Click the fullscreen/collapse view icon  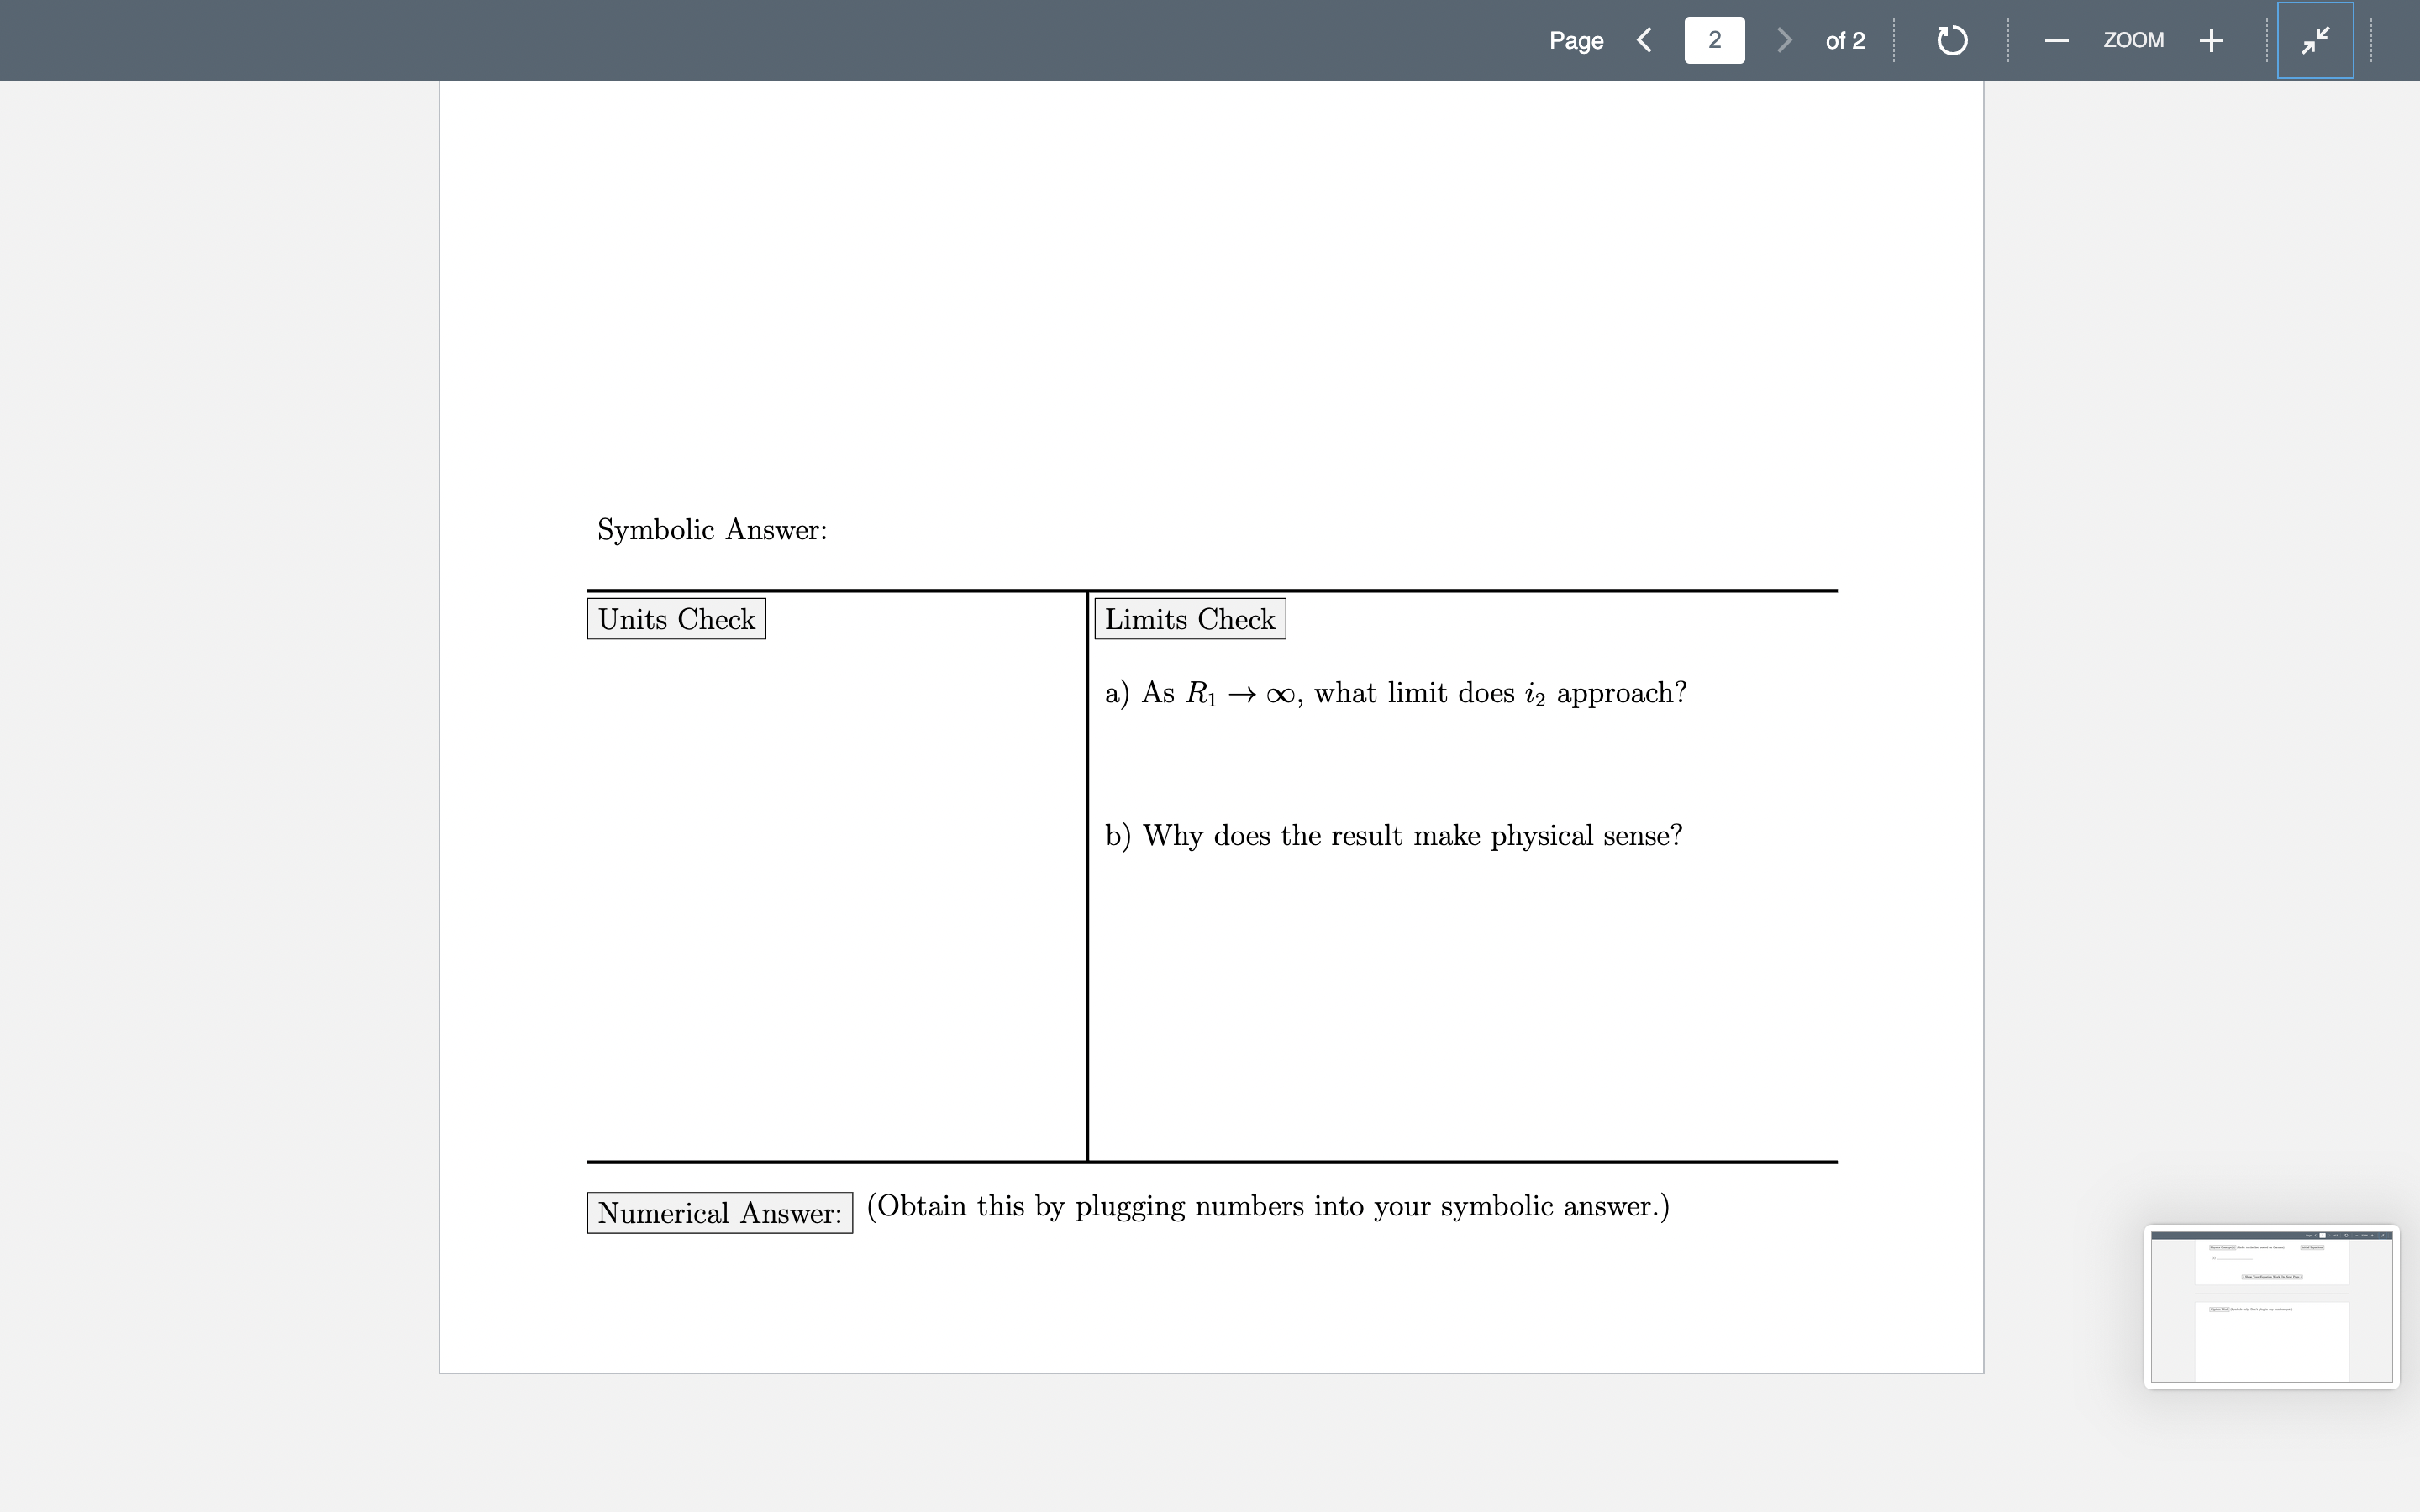coord(2316,39)
